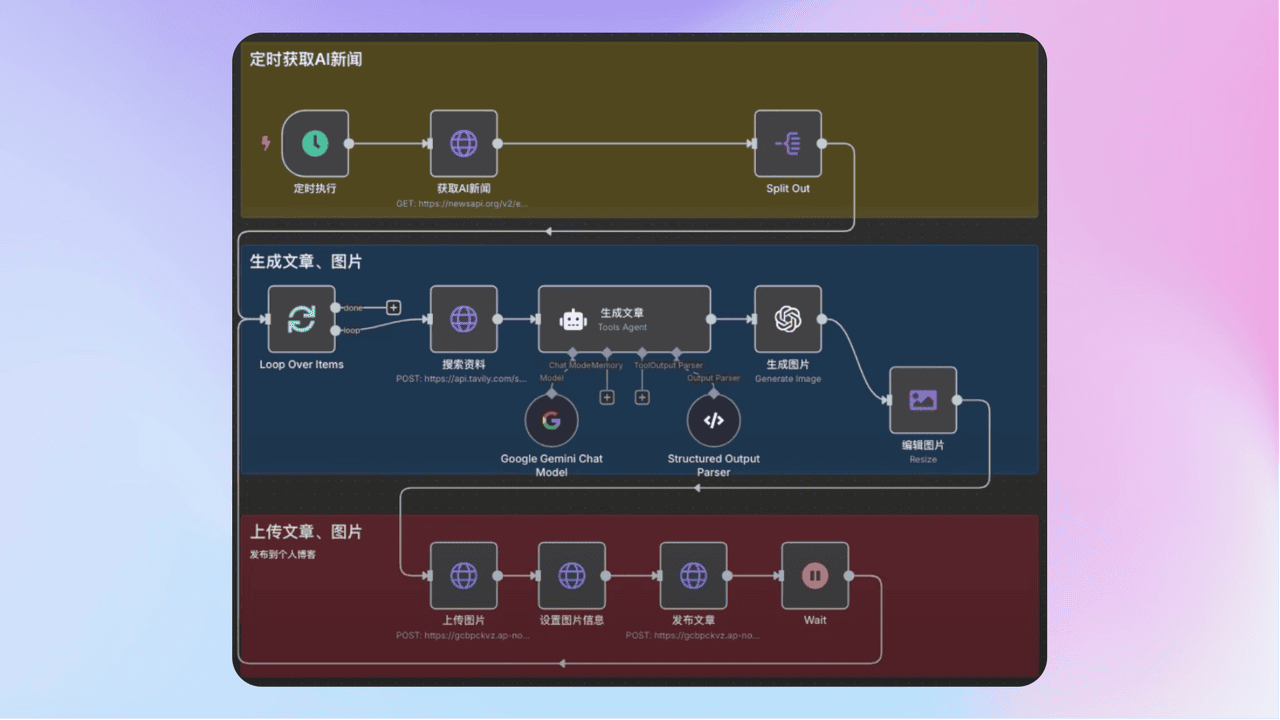Screen dimensions: 1280x720
Task: Add a Tool sub-node with plus button
Action: coord(642,397)
